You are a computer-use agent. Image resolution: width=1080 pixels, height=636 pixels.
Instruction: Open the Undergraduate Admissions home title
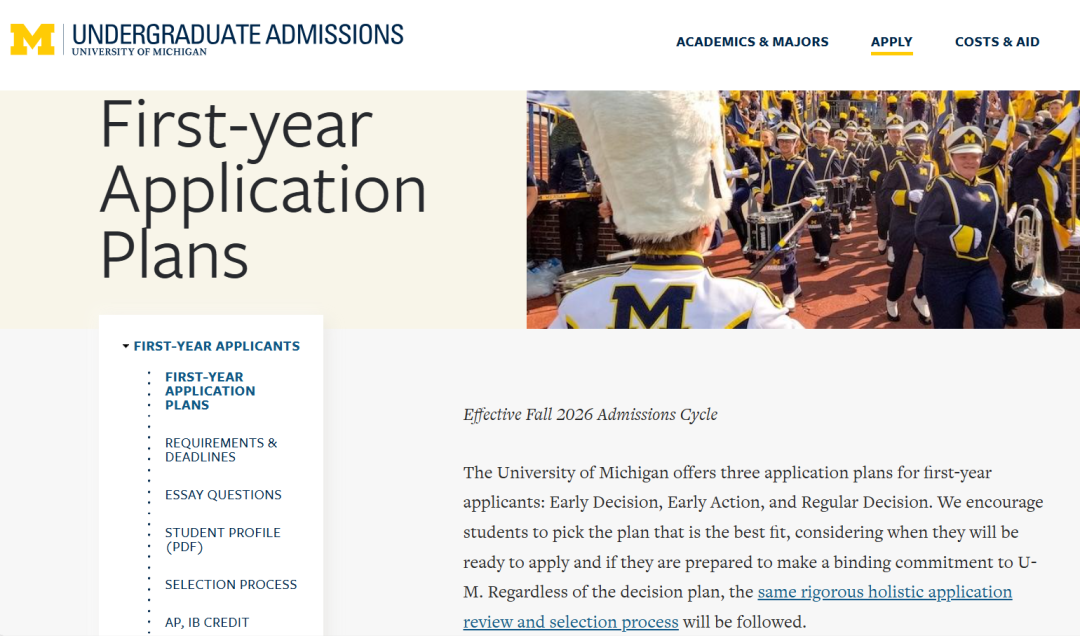238,34
